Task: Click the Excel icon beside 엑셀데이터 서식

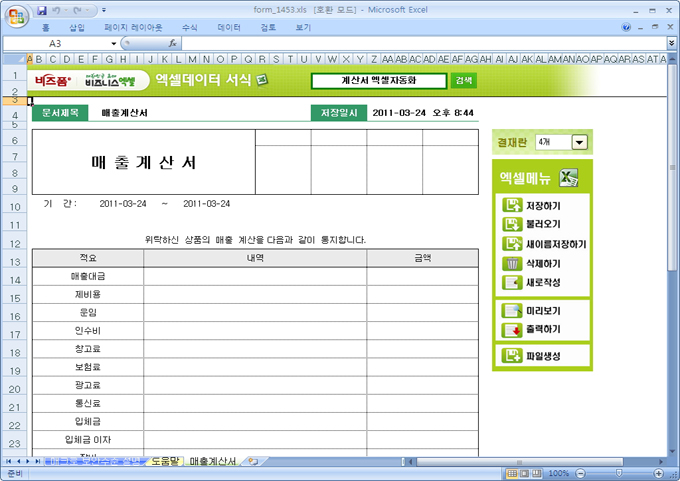Action: pyautogui.click(x=262, y=80)
